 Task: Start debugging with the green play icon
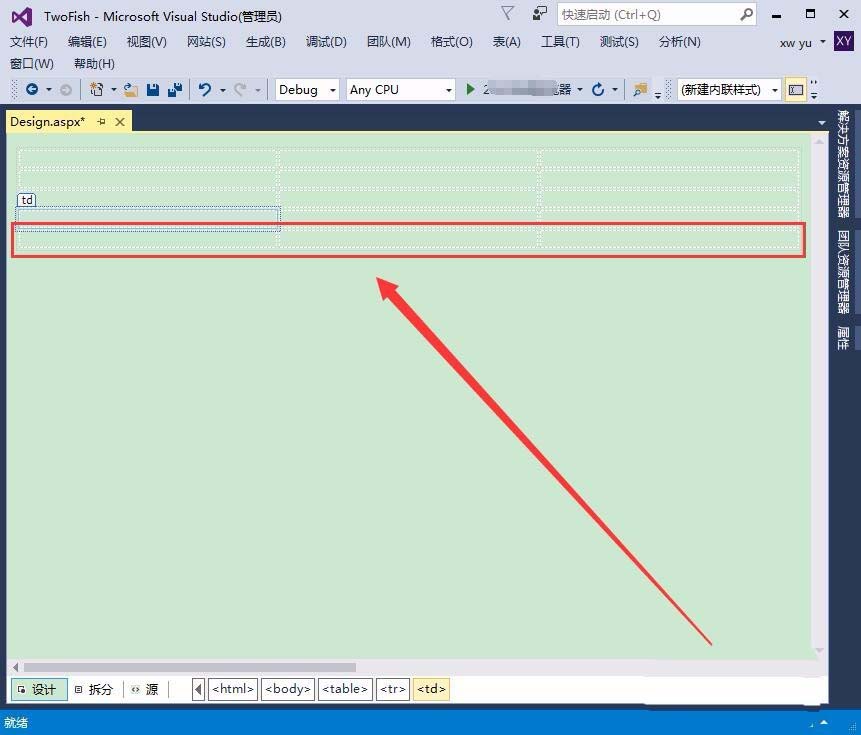[469, 89]
